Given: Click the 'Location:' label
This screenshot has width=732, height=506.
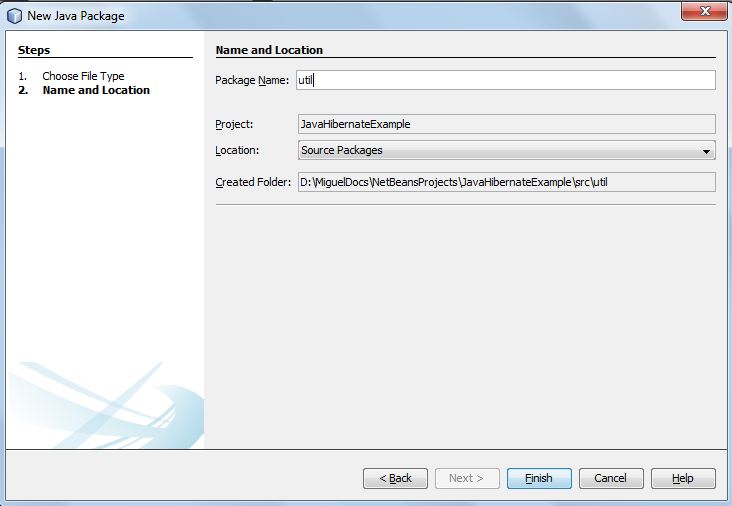Looking at the screenshot, I should pos(237,150).
